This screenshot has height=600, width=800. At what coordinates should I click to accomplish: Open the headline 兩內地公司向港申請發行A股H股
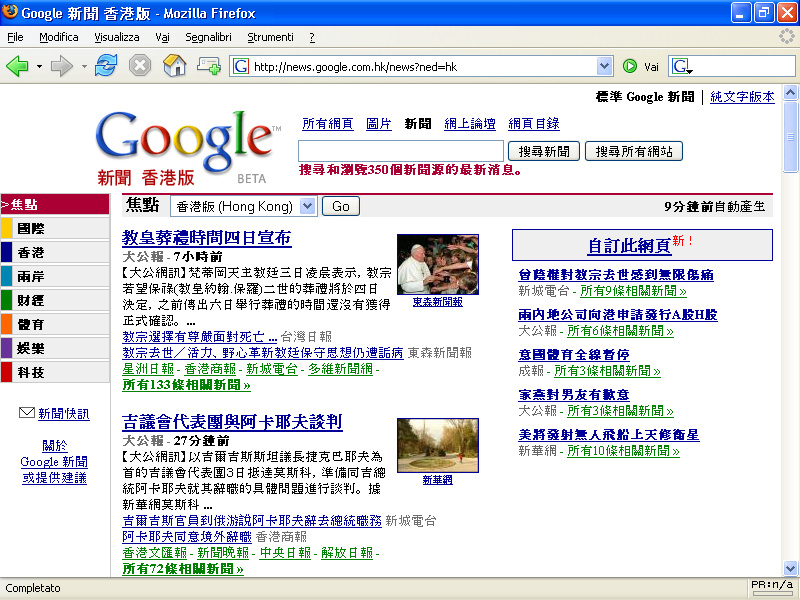point(617,315)
